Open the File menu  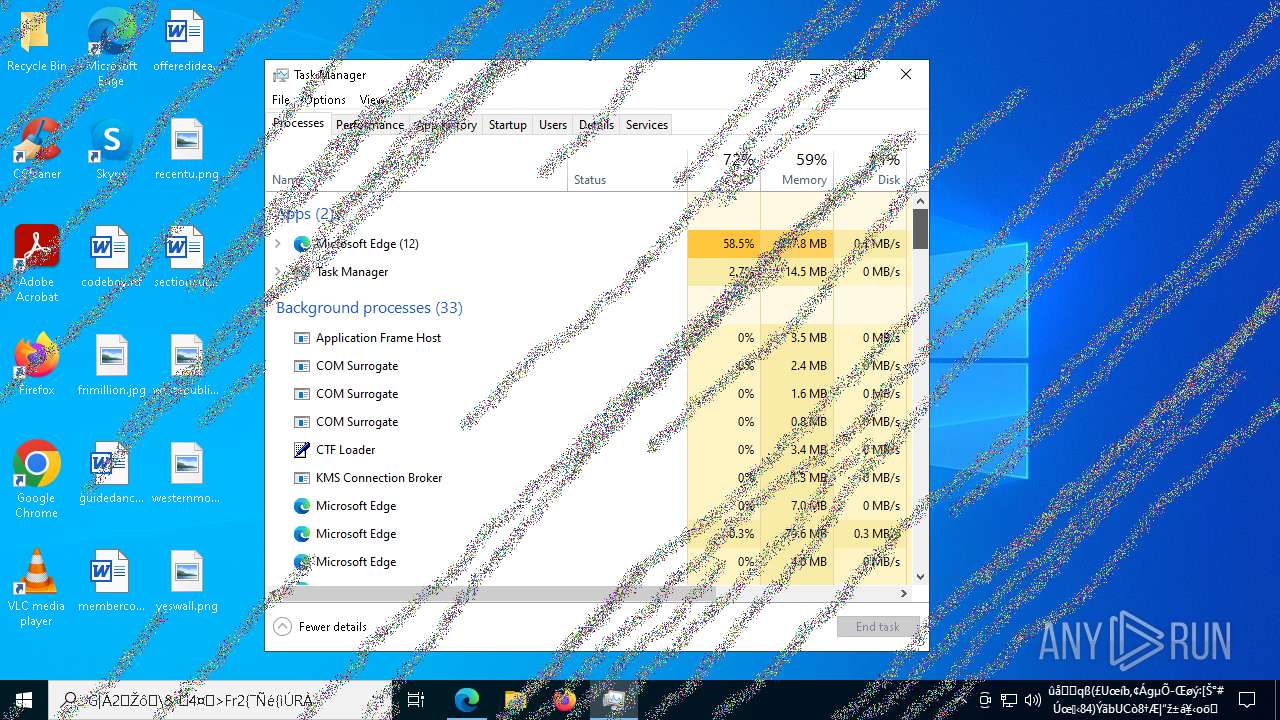pos(281,100)
